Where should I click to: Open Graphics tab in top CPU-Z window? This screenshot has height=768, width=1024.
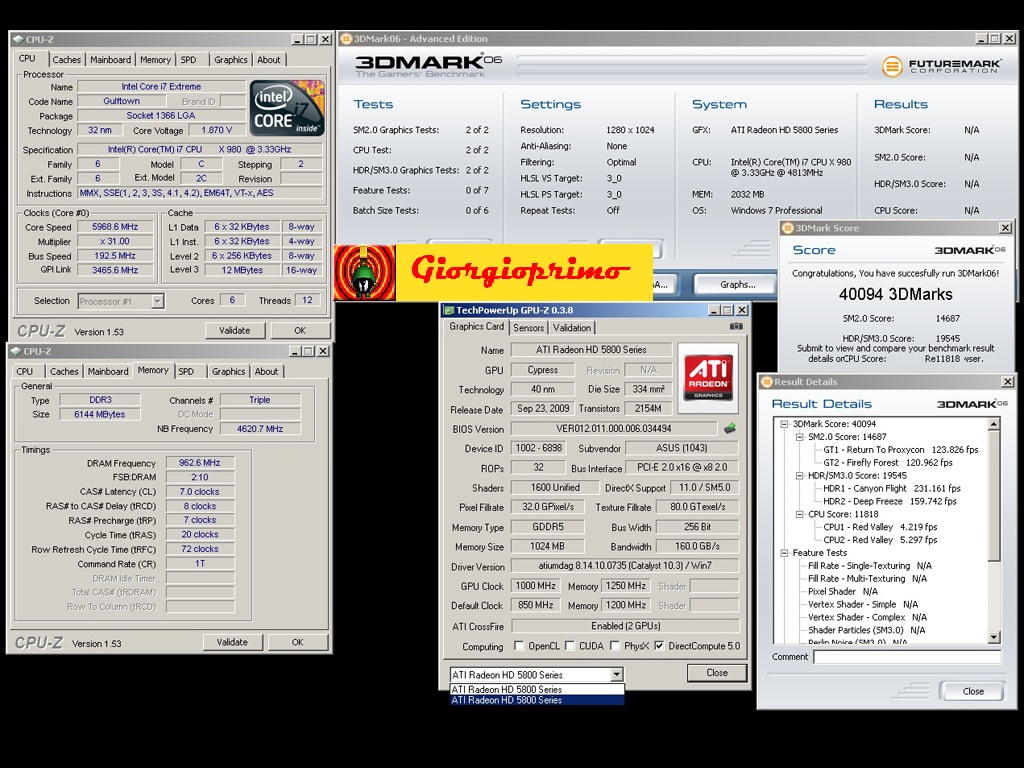(231, 59)
